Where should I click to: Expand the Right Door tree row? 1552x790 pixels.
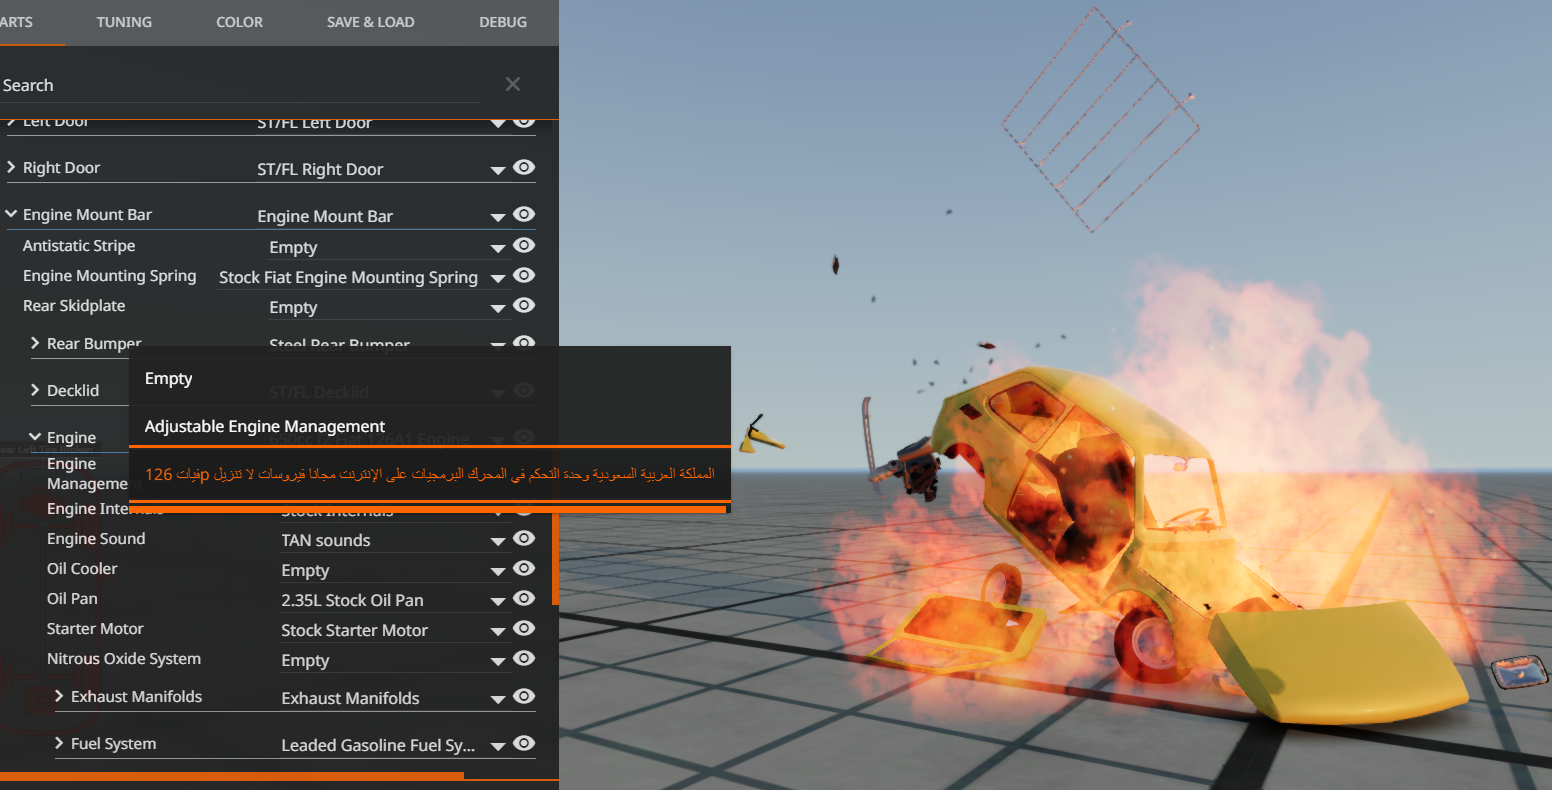tap(11, 167)
